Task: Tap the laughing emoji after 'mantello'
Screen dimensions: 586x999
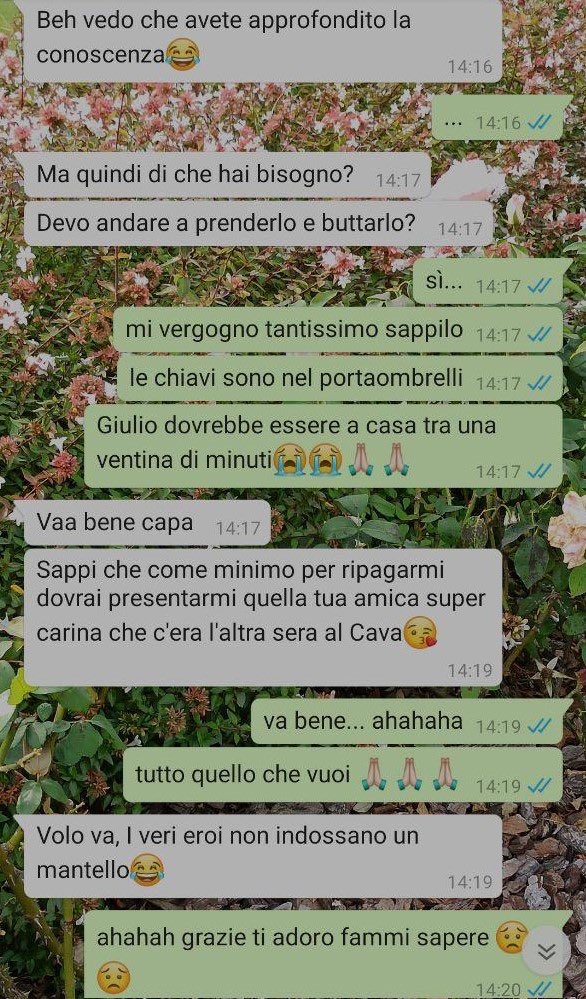Action: (x=147, y=870)
